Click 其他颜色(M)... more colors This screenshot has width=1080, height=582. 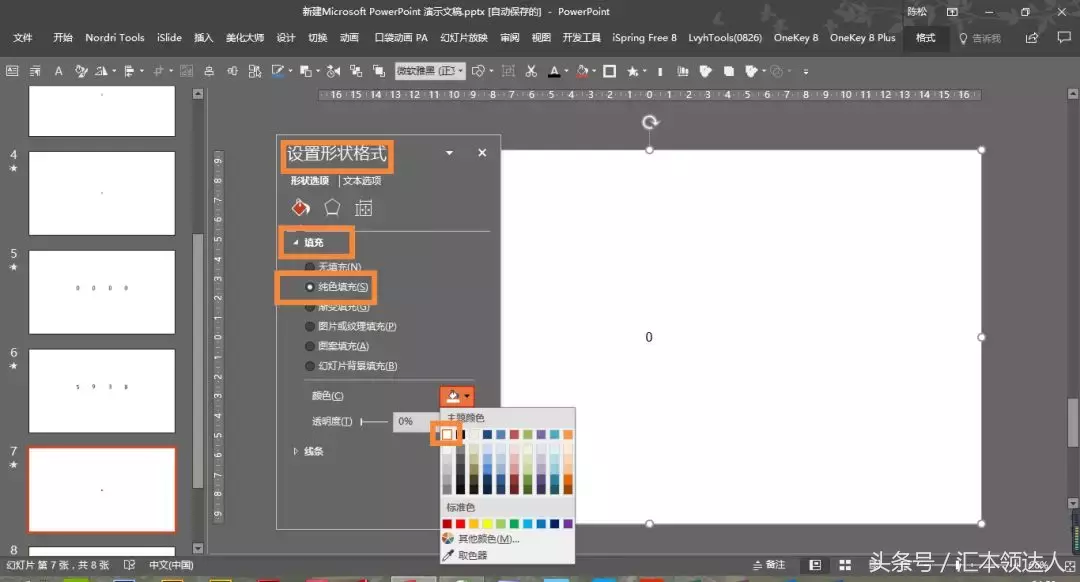[x=488, y=539]
